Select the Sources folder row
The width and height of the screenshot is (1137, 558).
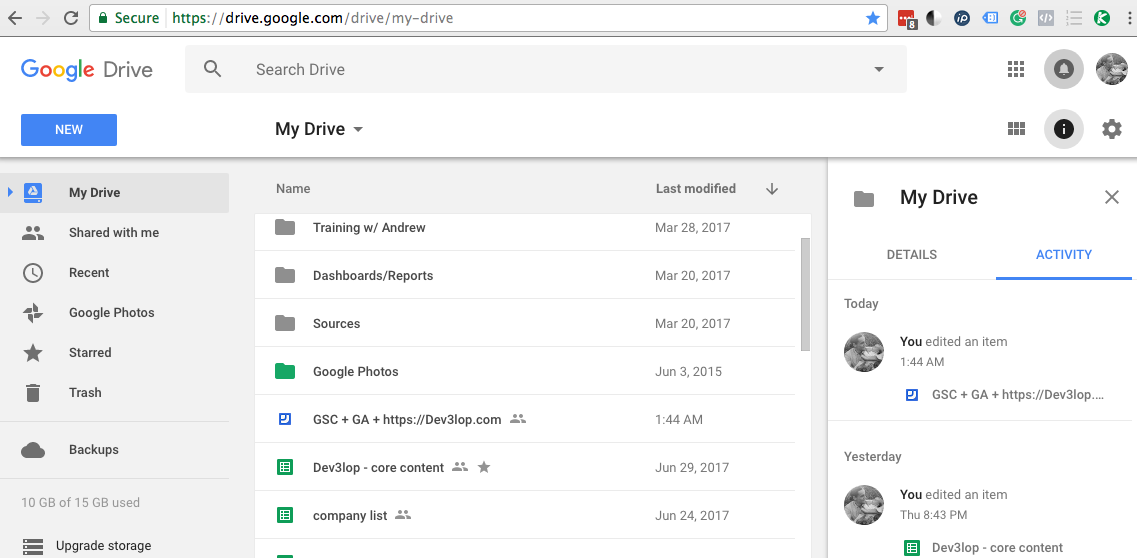[x=525, y=323]
